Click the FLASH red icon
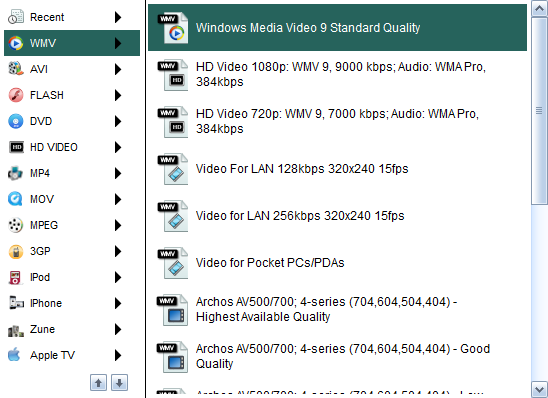Image resolution: width=548 pixels, height=398 pixels. point(16,95)
